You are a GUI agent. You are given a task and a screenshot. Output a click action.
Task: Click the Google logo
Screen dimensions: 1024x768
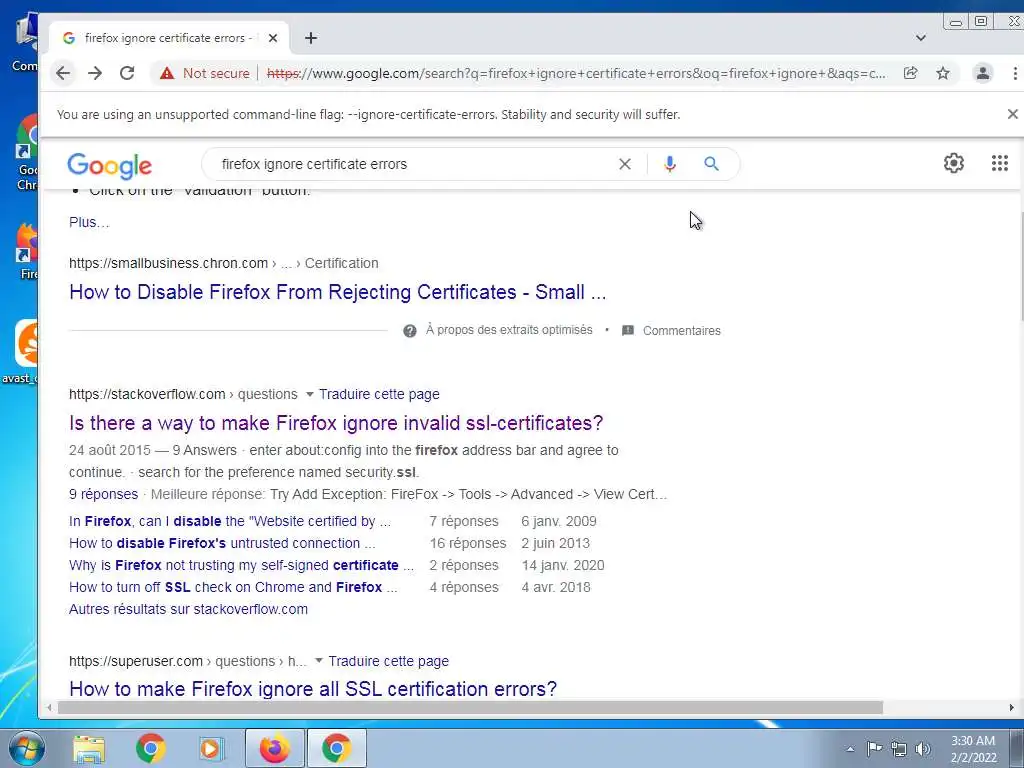tap(110, 165)
